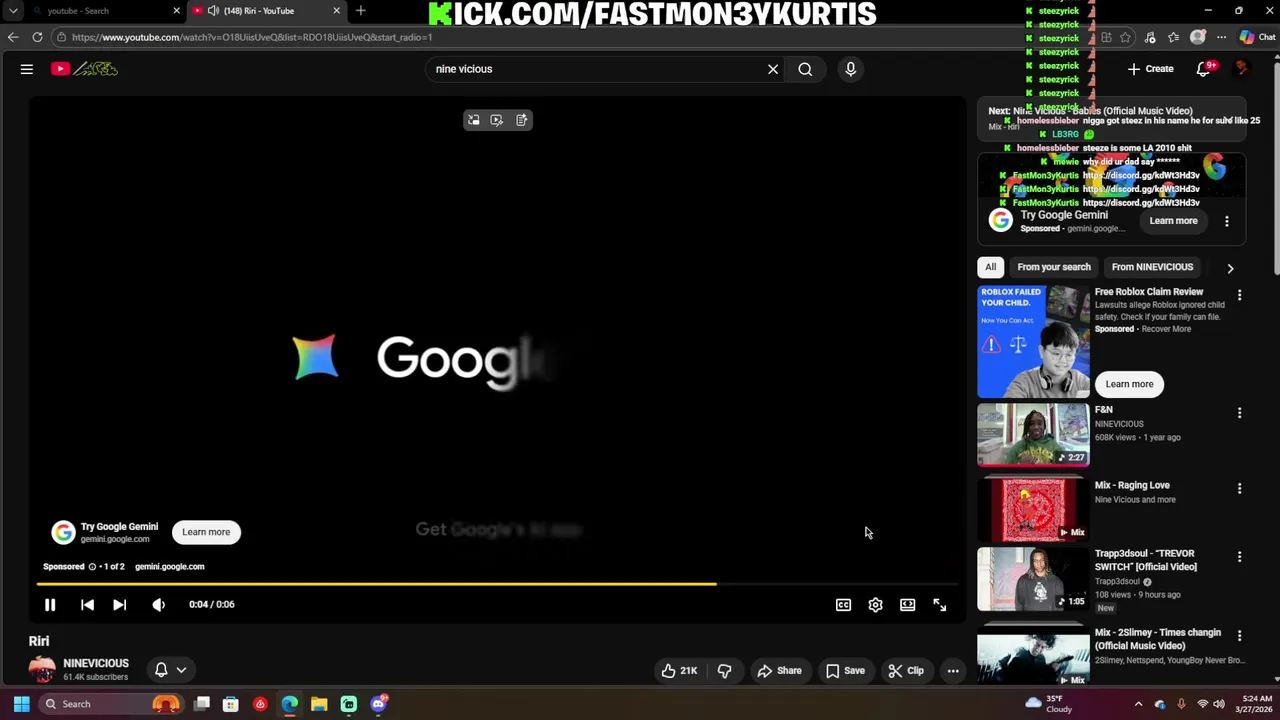
Task: Open the Mix - Raging Love playlist title
Action: point(1132,485)
